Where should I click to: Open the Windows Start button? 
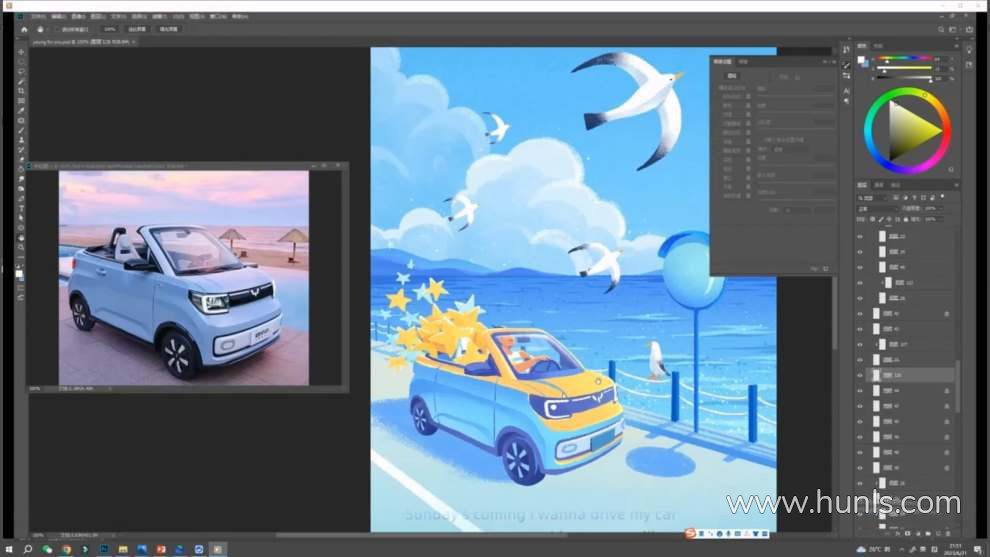pyautogui.click(x=8, y=549)
